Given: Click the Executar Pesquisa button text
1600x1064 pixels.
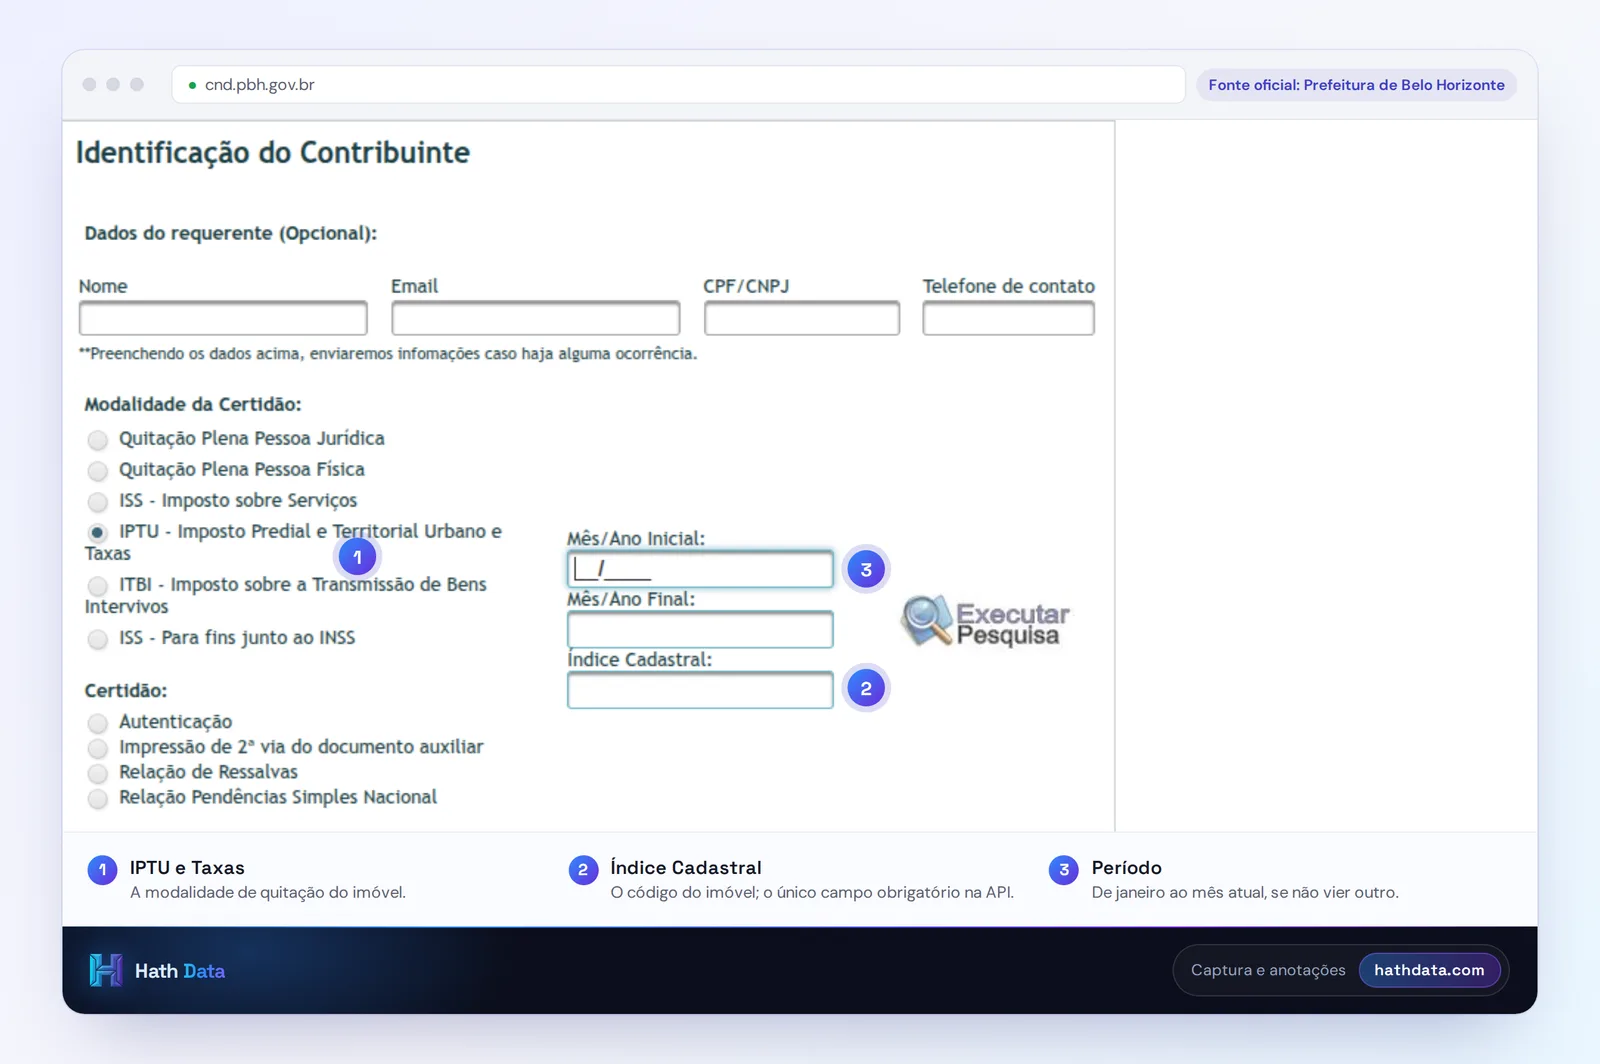Looking at the screenshot, I should [1012, 624].
